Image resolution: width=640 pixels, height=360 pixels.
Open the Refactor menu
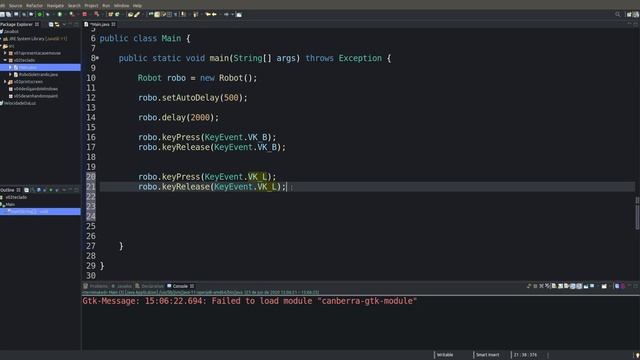point(34,6)
